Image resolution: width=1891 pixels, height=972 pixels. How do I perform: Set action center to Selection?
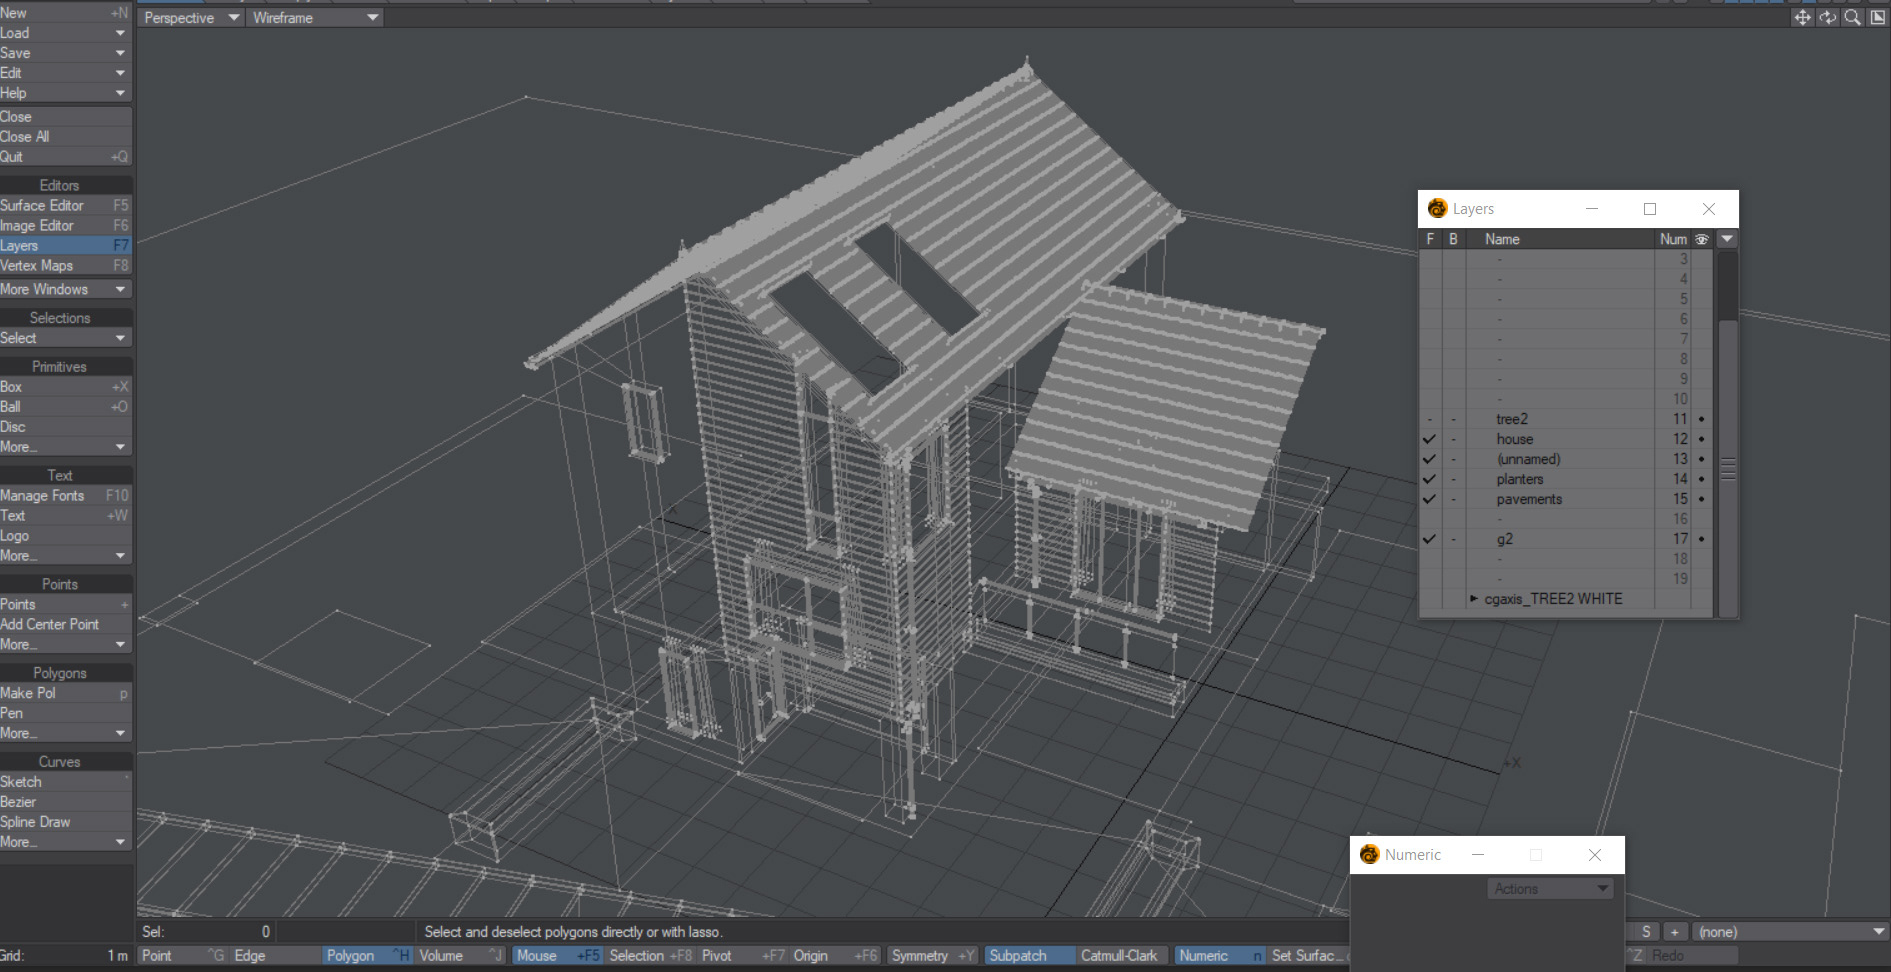[650, 955]
